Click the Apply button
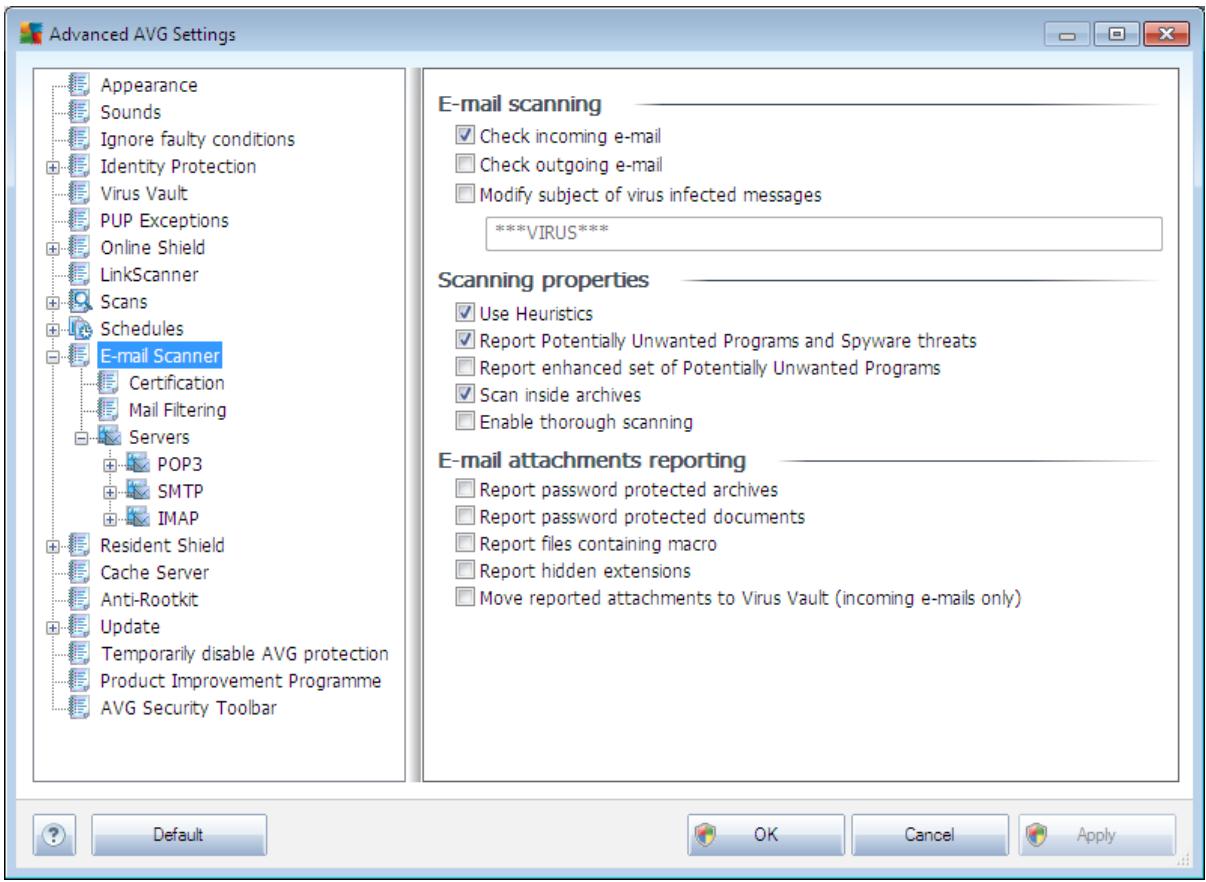This screenshot has width=1206, height=882. [x=1096, y=833]
